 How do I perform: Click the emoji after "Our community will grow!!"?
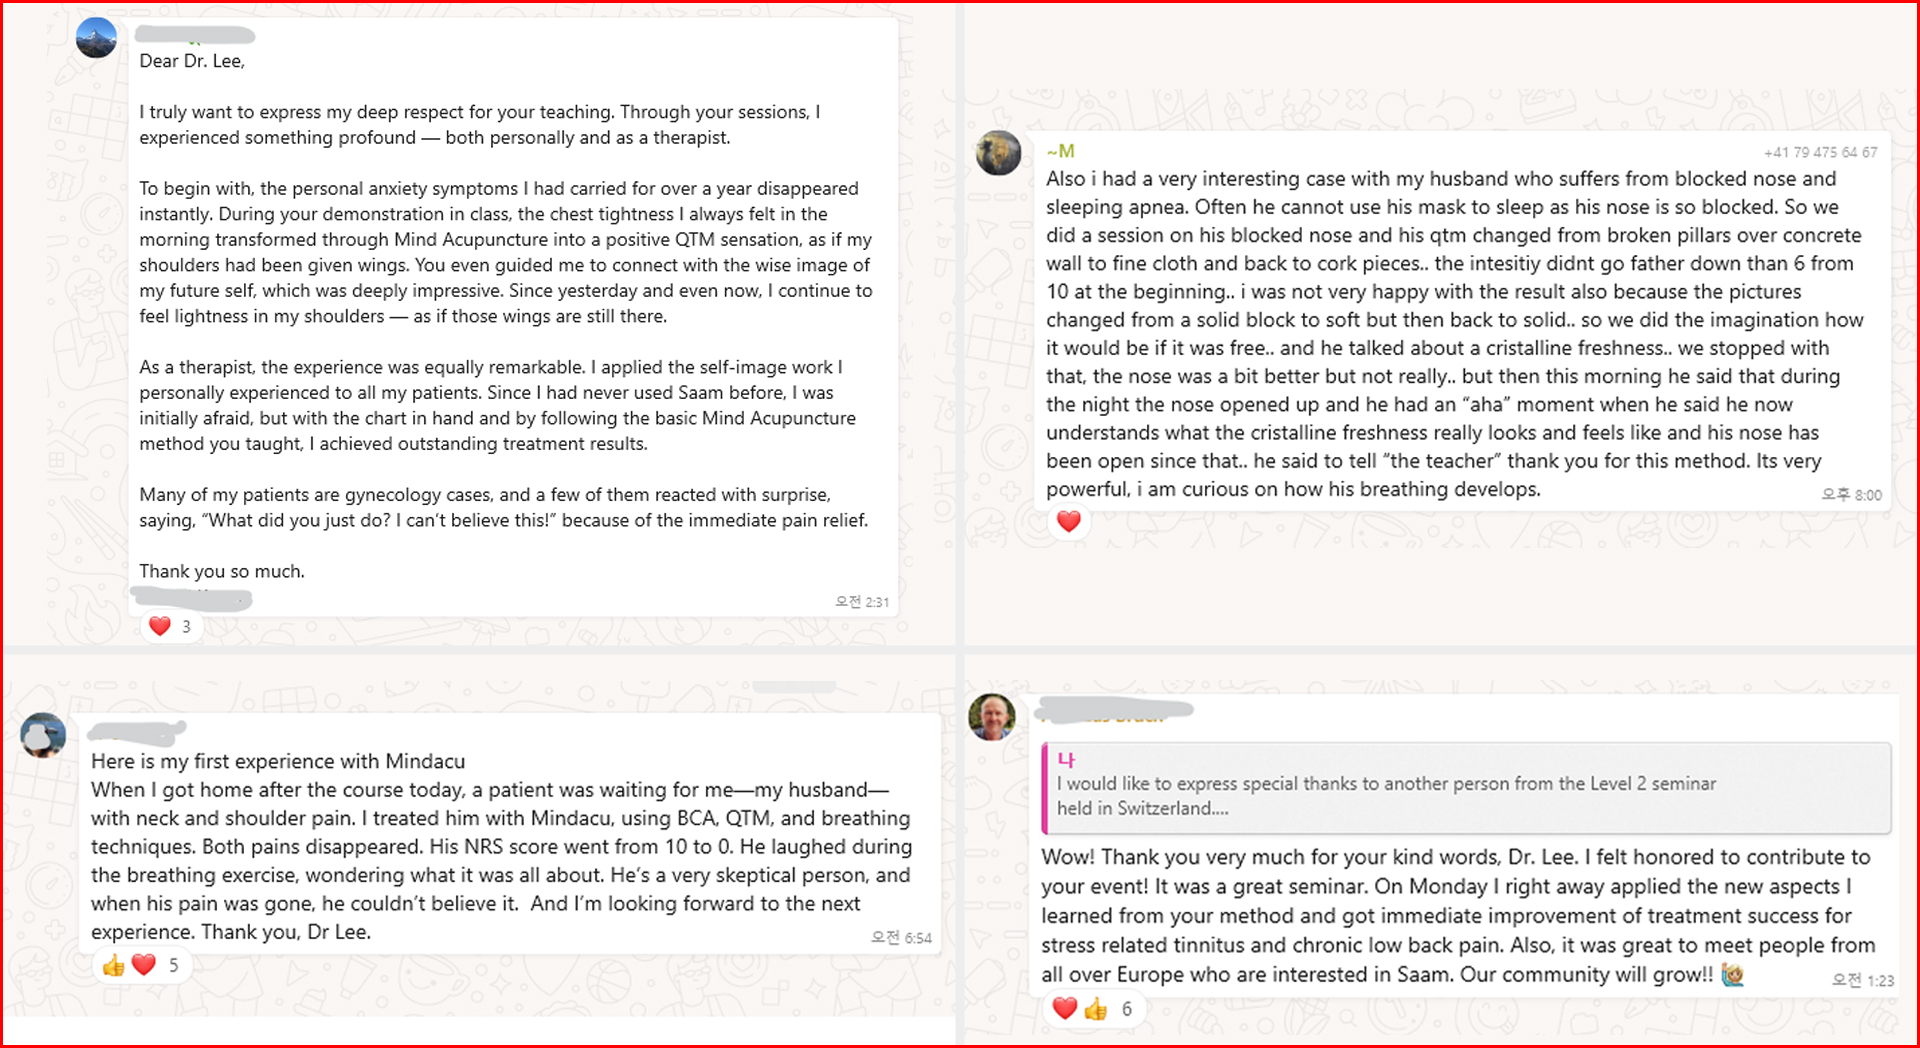pos(1732,975)
